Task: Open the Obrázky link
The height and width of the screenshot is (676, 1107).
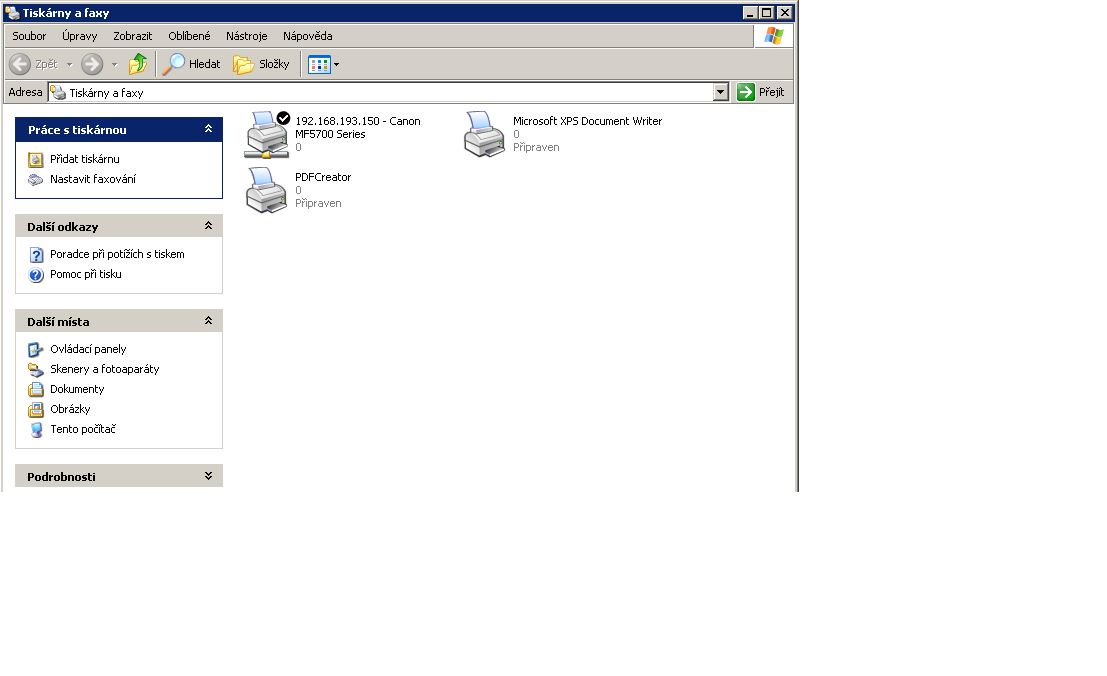Action: point(70,409)
